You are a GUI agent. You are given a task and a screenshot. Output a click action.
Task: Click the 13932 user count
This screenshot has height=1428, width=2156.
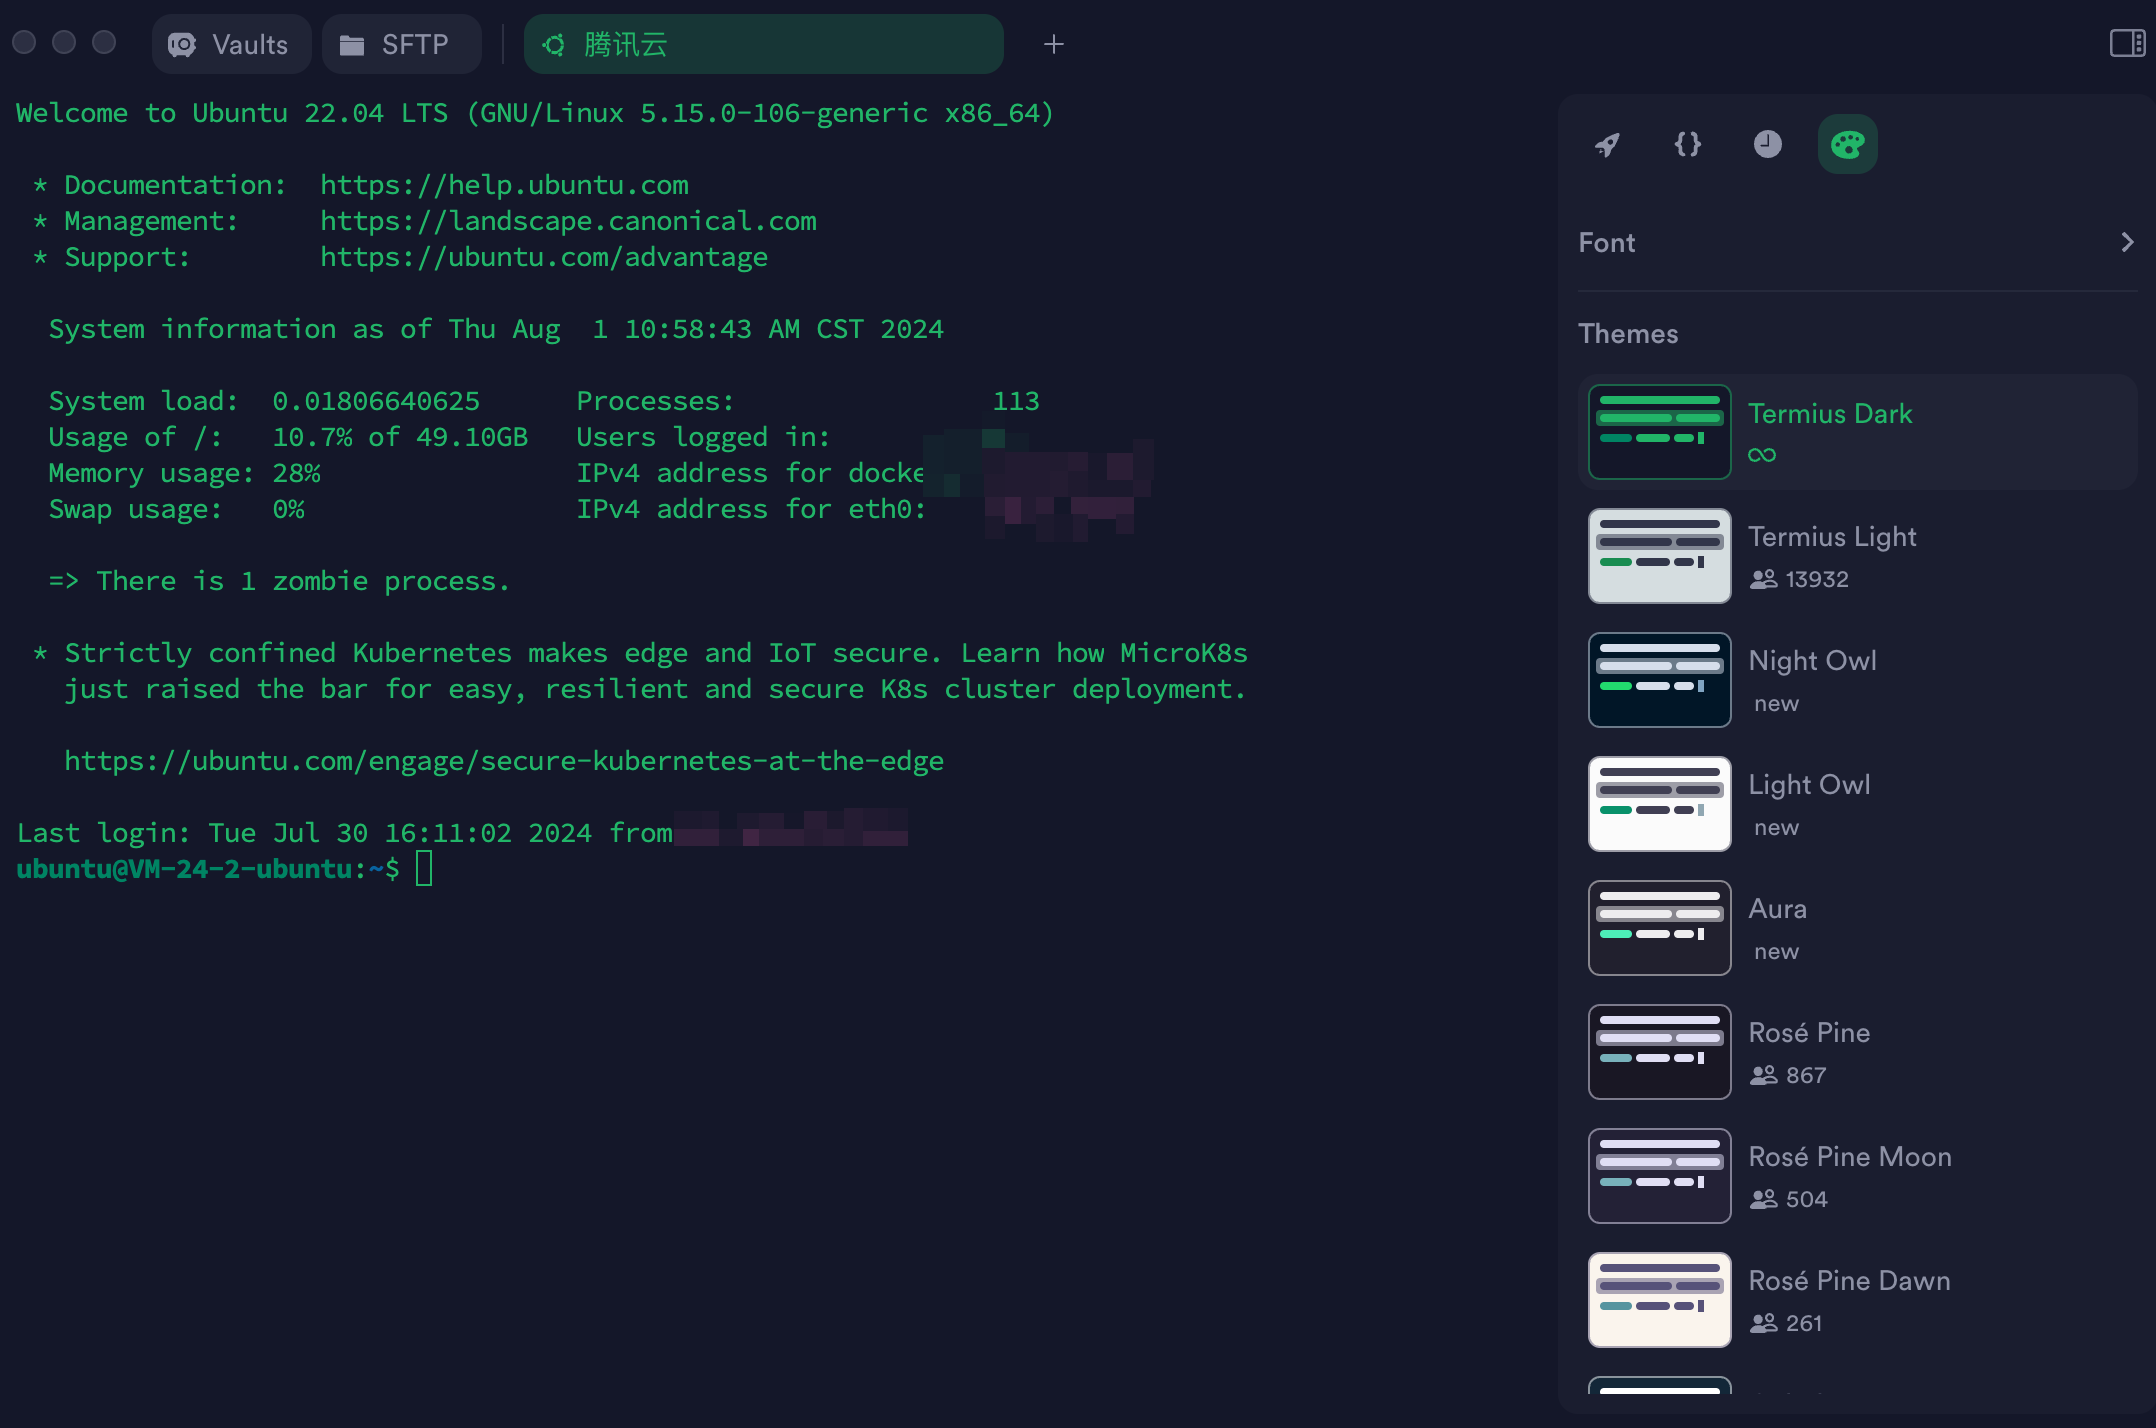coord(1817,580)
